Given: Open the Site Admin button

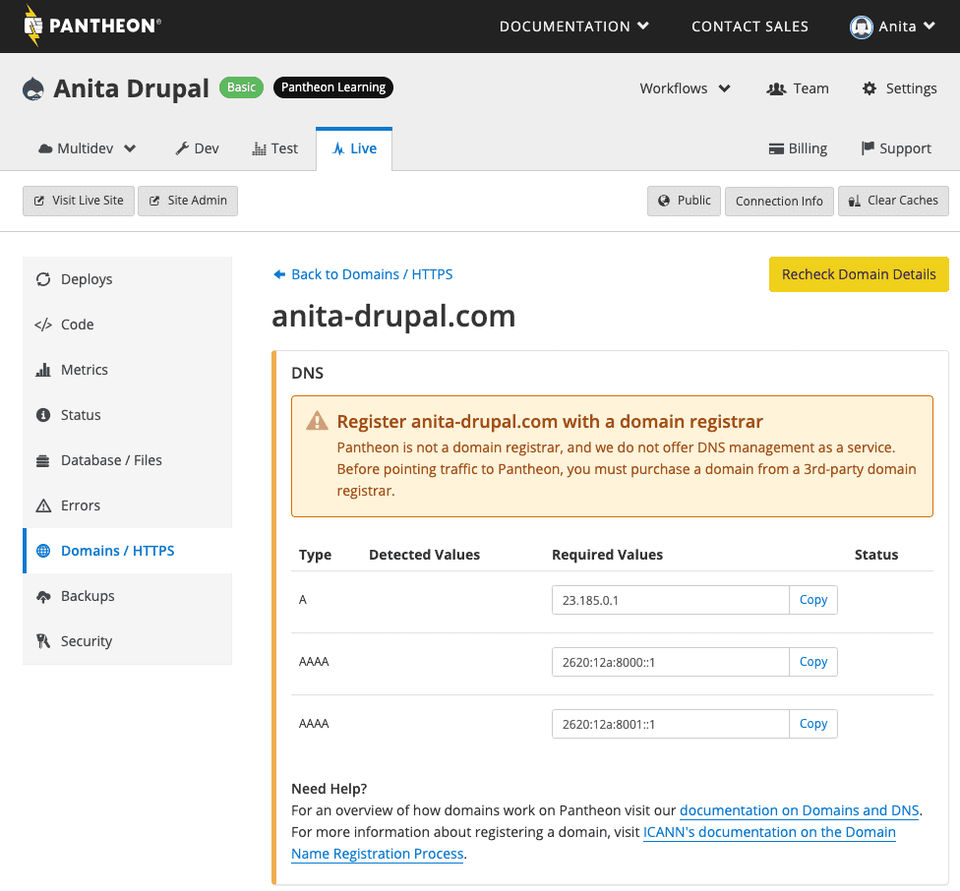Looking at the screenshot, I should click(x=188, y=201).
